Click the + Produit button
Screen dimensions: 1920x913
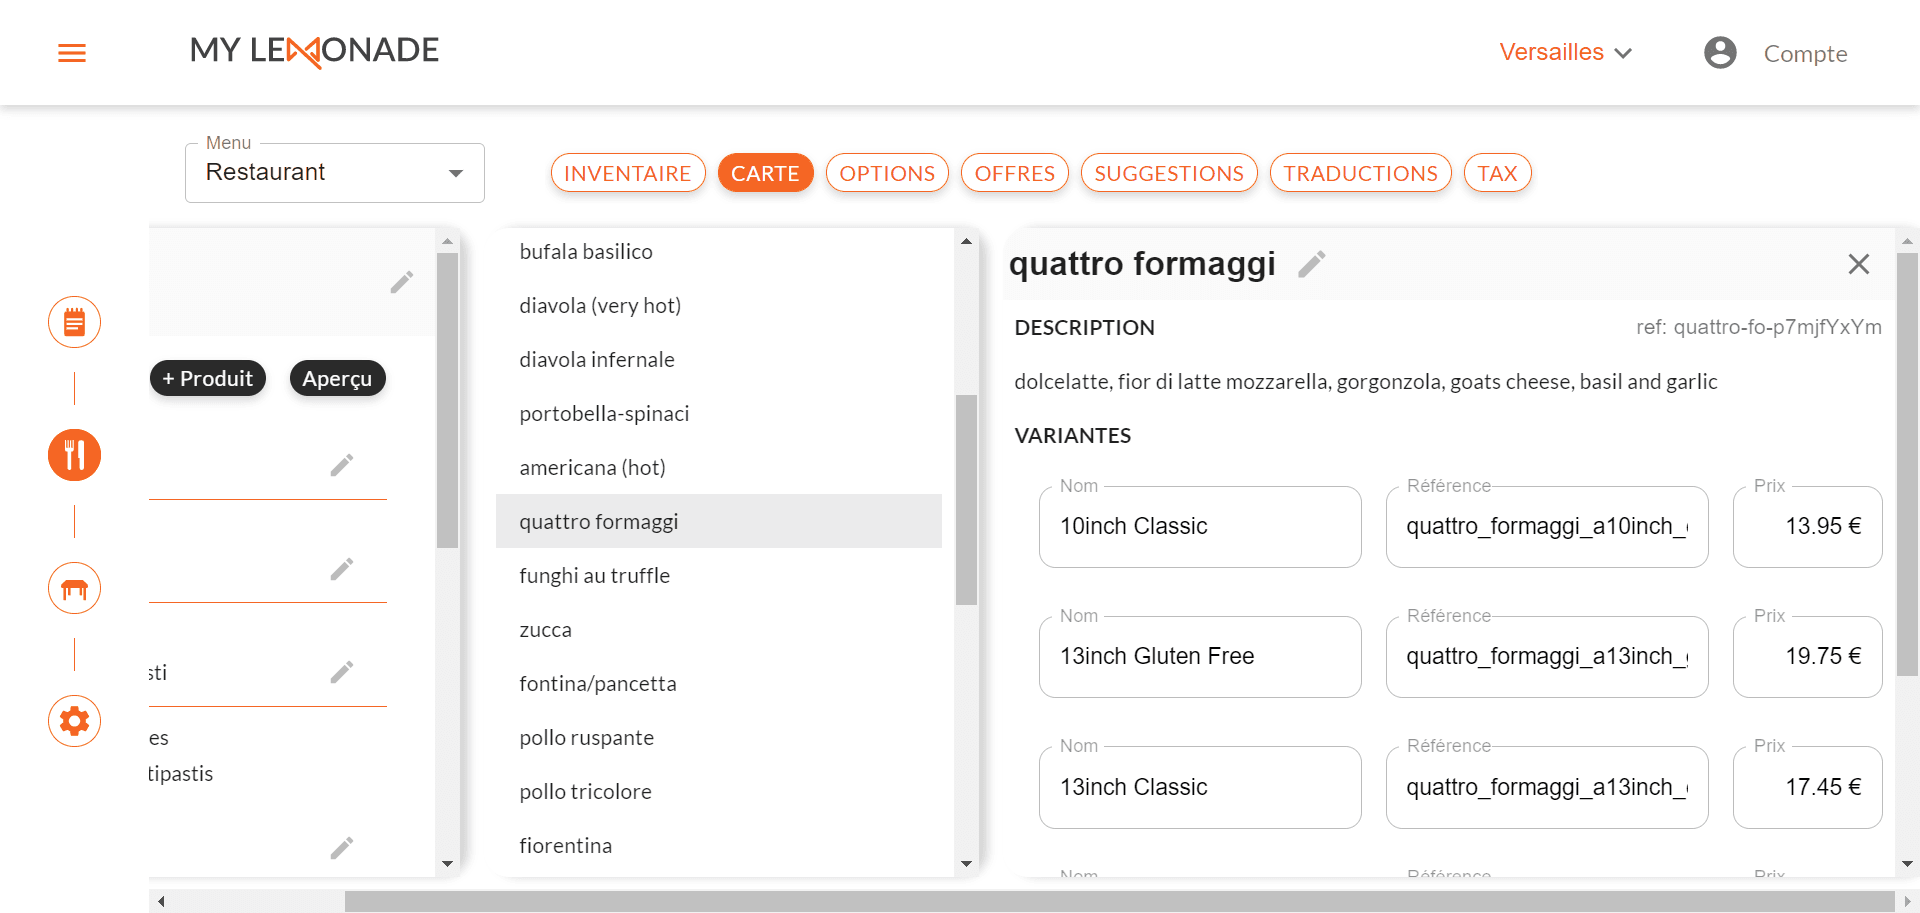(208, 378)
